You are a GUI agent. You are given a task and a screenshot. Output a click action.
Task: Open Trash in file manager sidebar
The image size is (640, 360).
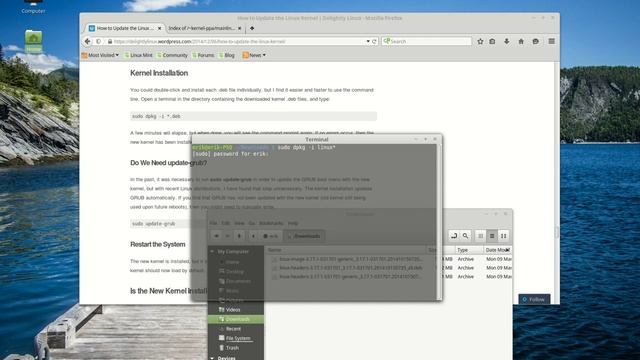tap(232, 348)
